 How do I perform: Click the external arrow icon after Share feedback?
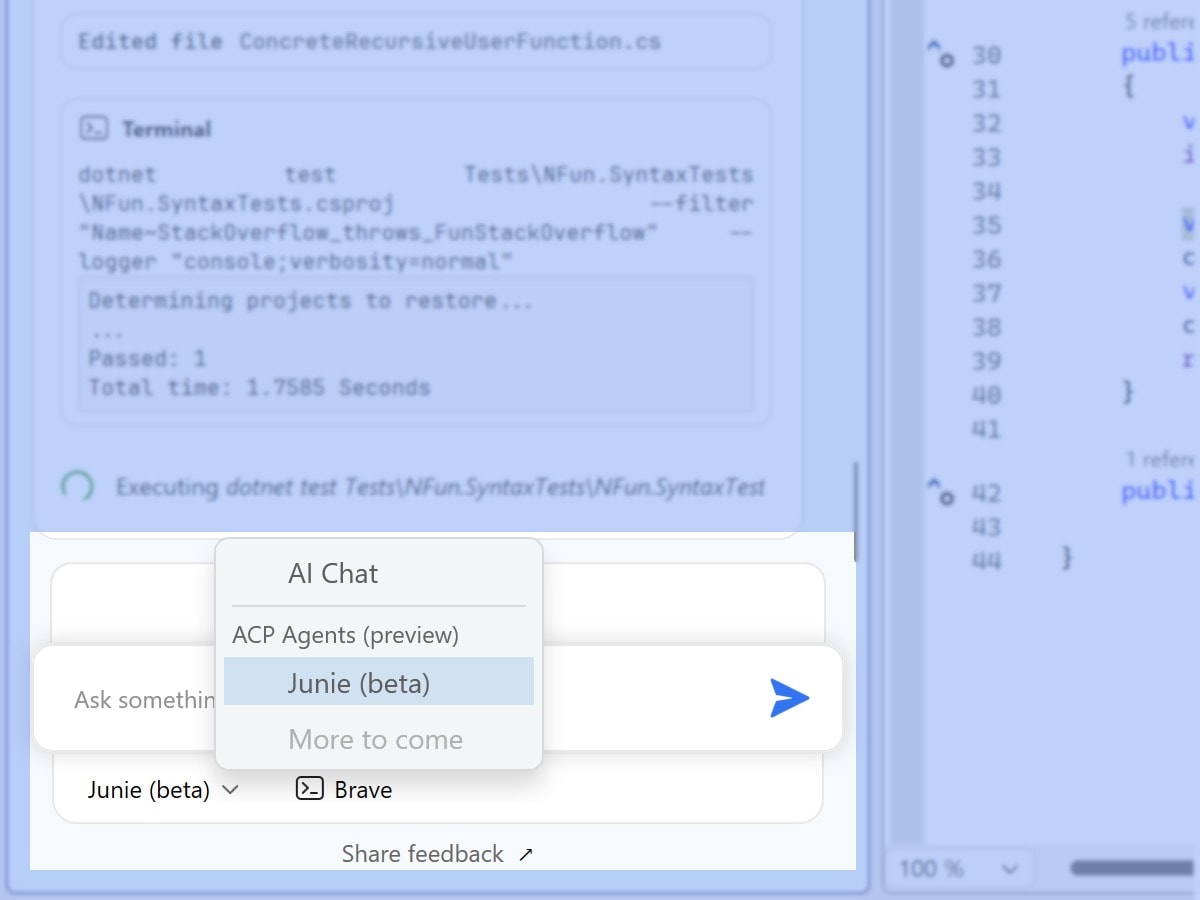(x=526, y=854)
